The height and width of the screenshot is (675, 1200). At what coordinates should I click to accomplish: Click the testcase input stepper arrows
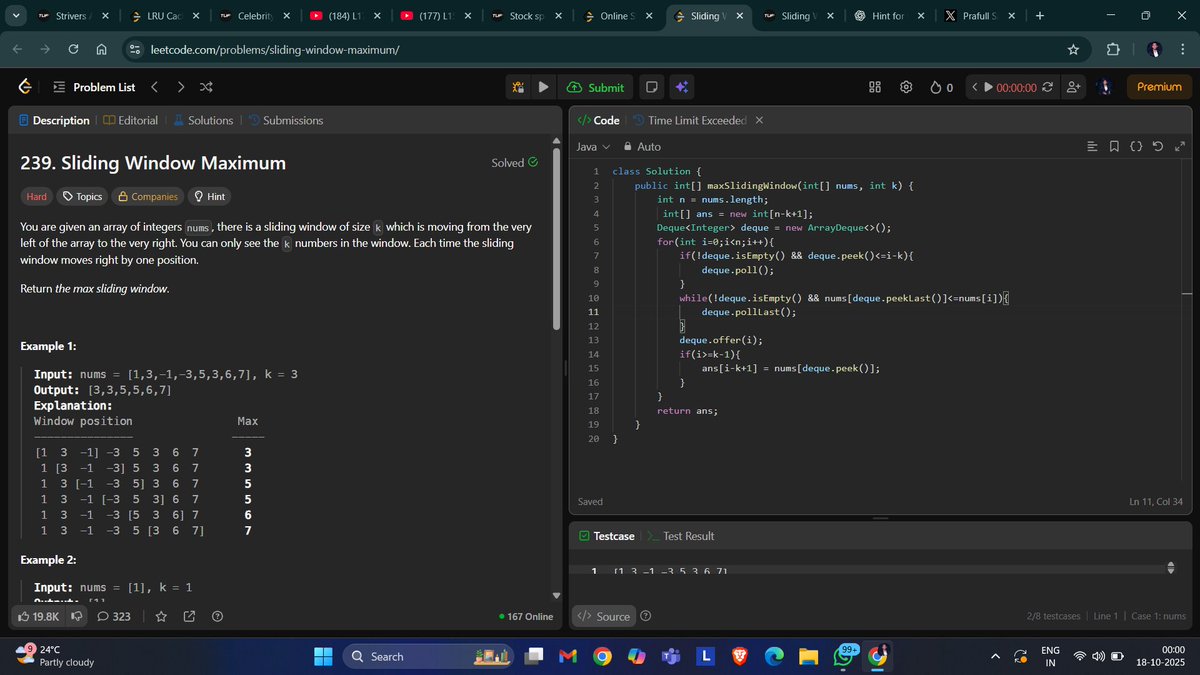(x=1172, y=568)
